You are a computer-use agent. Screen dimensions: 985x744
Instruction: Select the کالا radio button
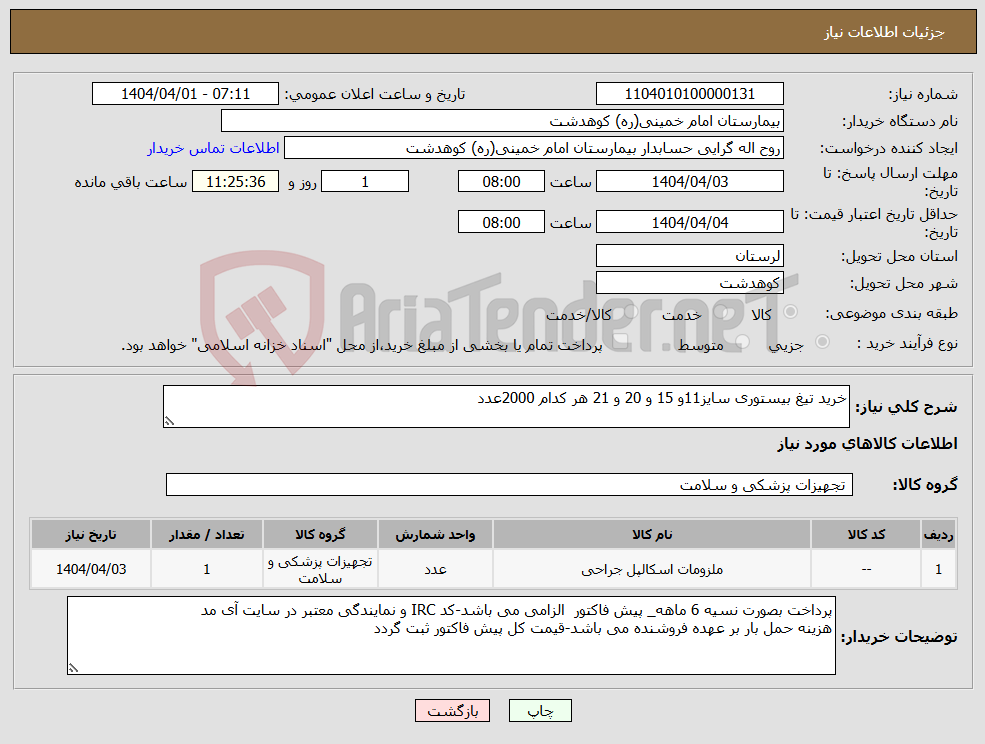point(791,312)
